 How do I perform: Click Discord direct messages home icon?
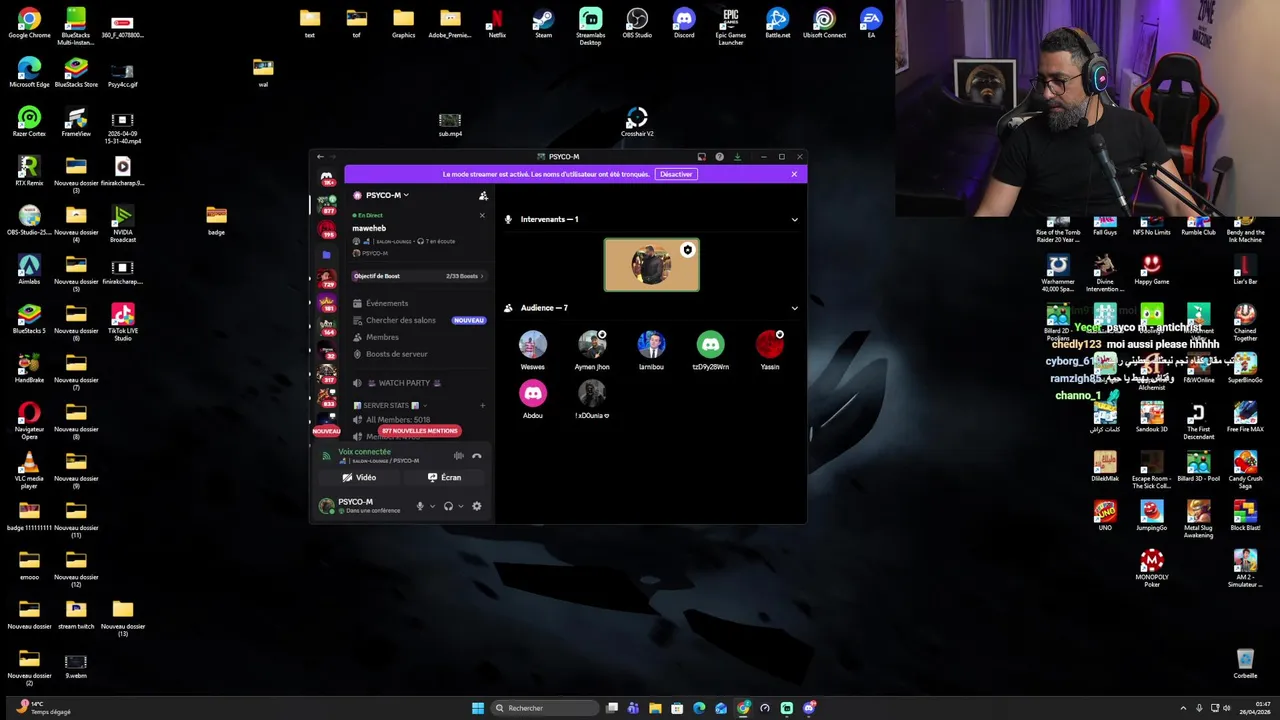tap(326, 178)
